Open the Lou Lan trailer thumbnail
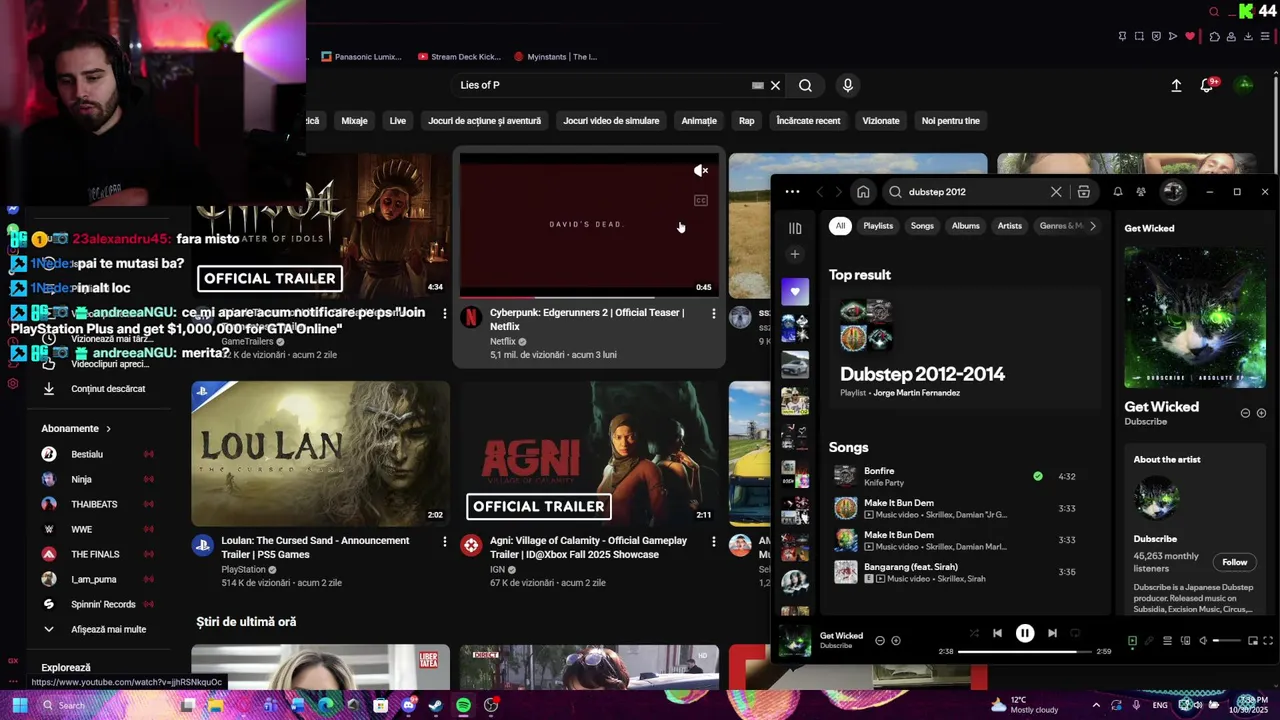Screen dimensions: 1280x720 (321, 454)
